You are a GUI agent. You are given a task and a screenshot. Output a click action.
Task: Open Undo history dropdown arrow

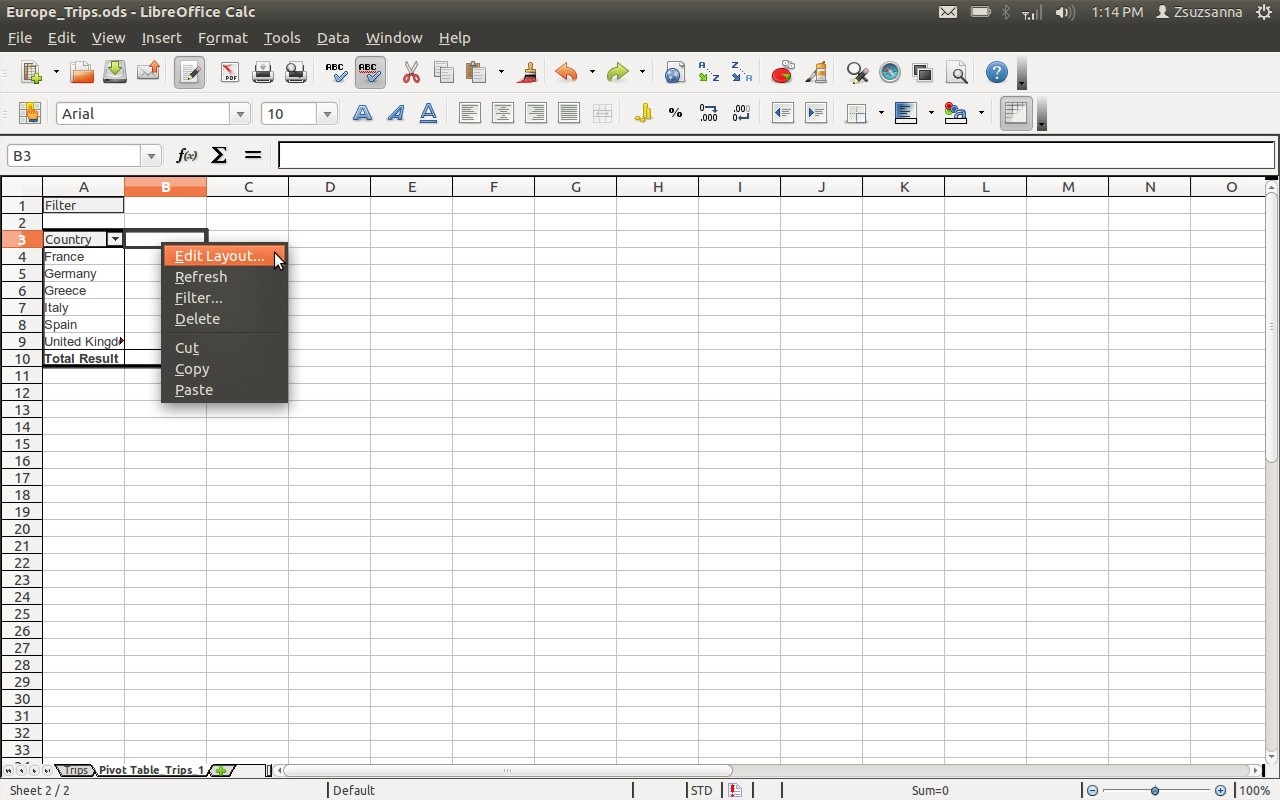pos(591,73)
